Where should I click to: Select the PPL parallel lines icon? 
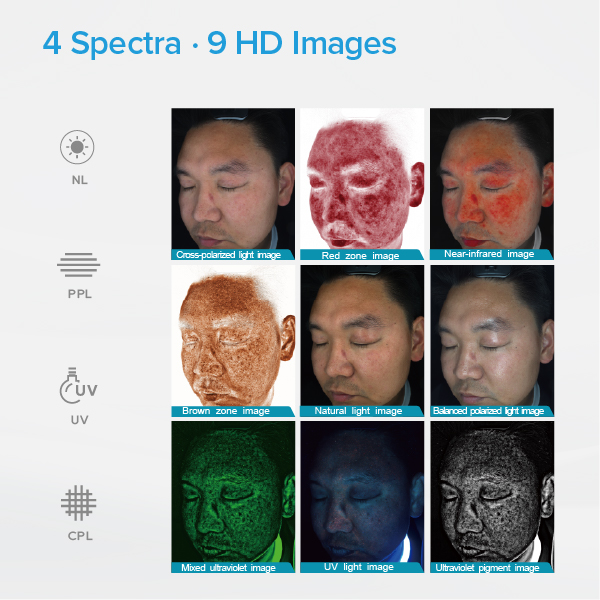(x=79, y=264)
